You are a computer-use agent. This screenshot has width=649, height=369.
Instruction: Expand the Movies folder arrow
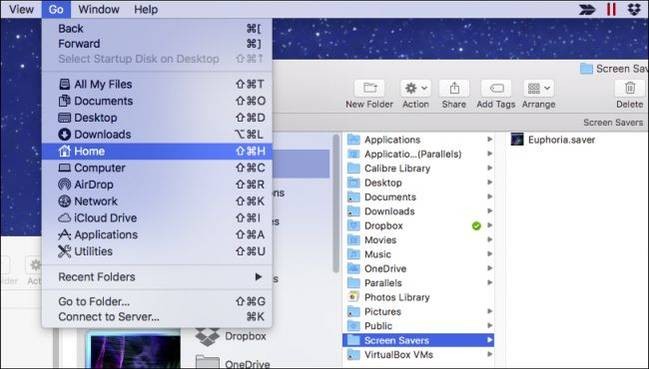[490, 240]
